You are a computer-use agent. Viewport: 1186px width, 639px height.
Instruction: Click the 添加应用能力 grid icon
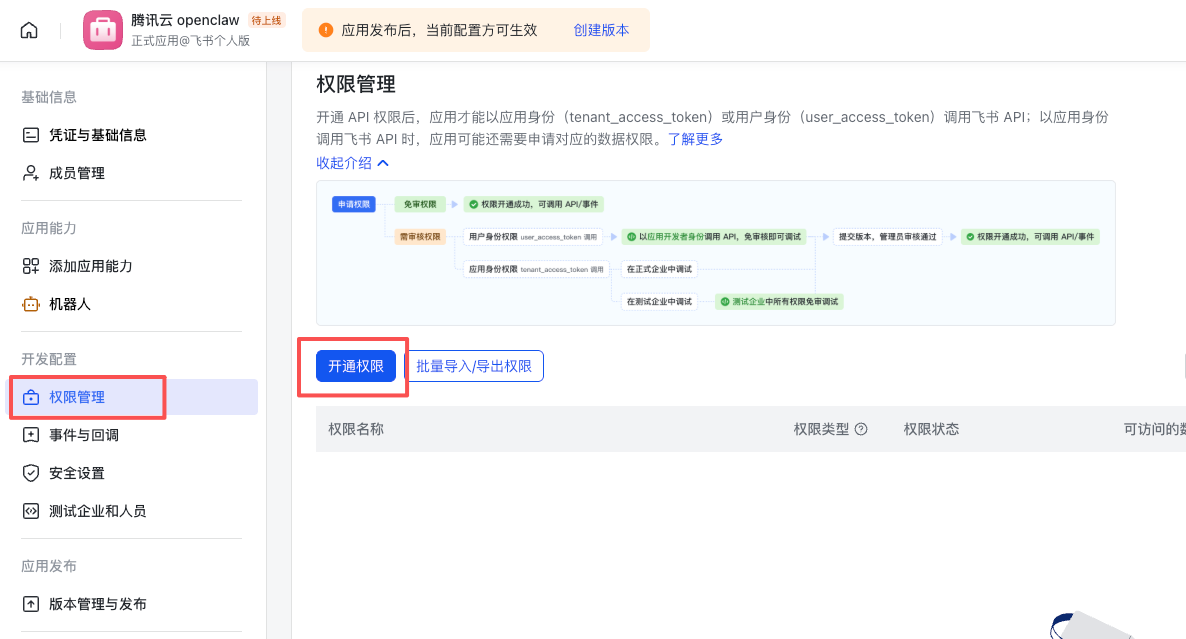click(31, 266)
